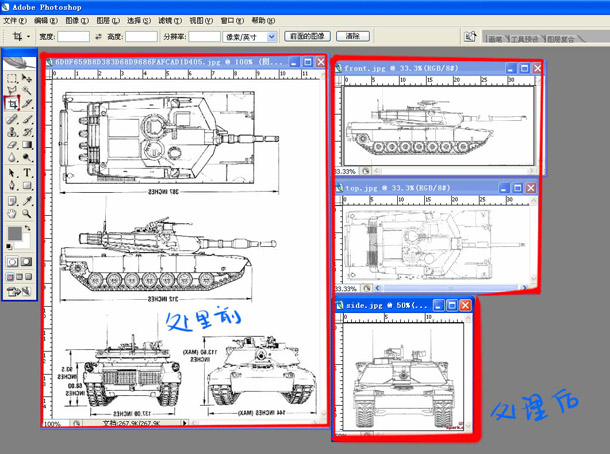Open the File Browser toggle icon
The height and width of the screenshot is (454, 610).
click(x=470, y=37)
